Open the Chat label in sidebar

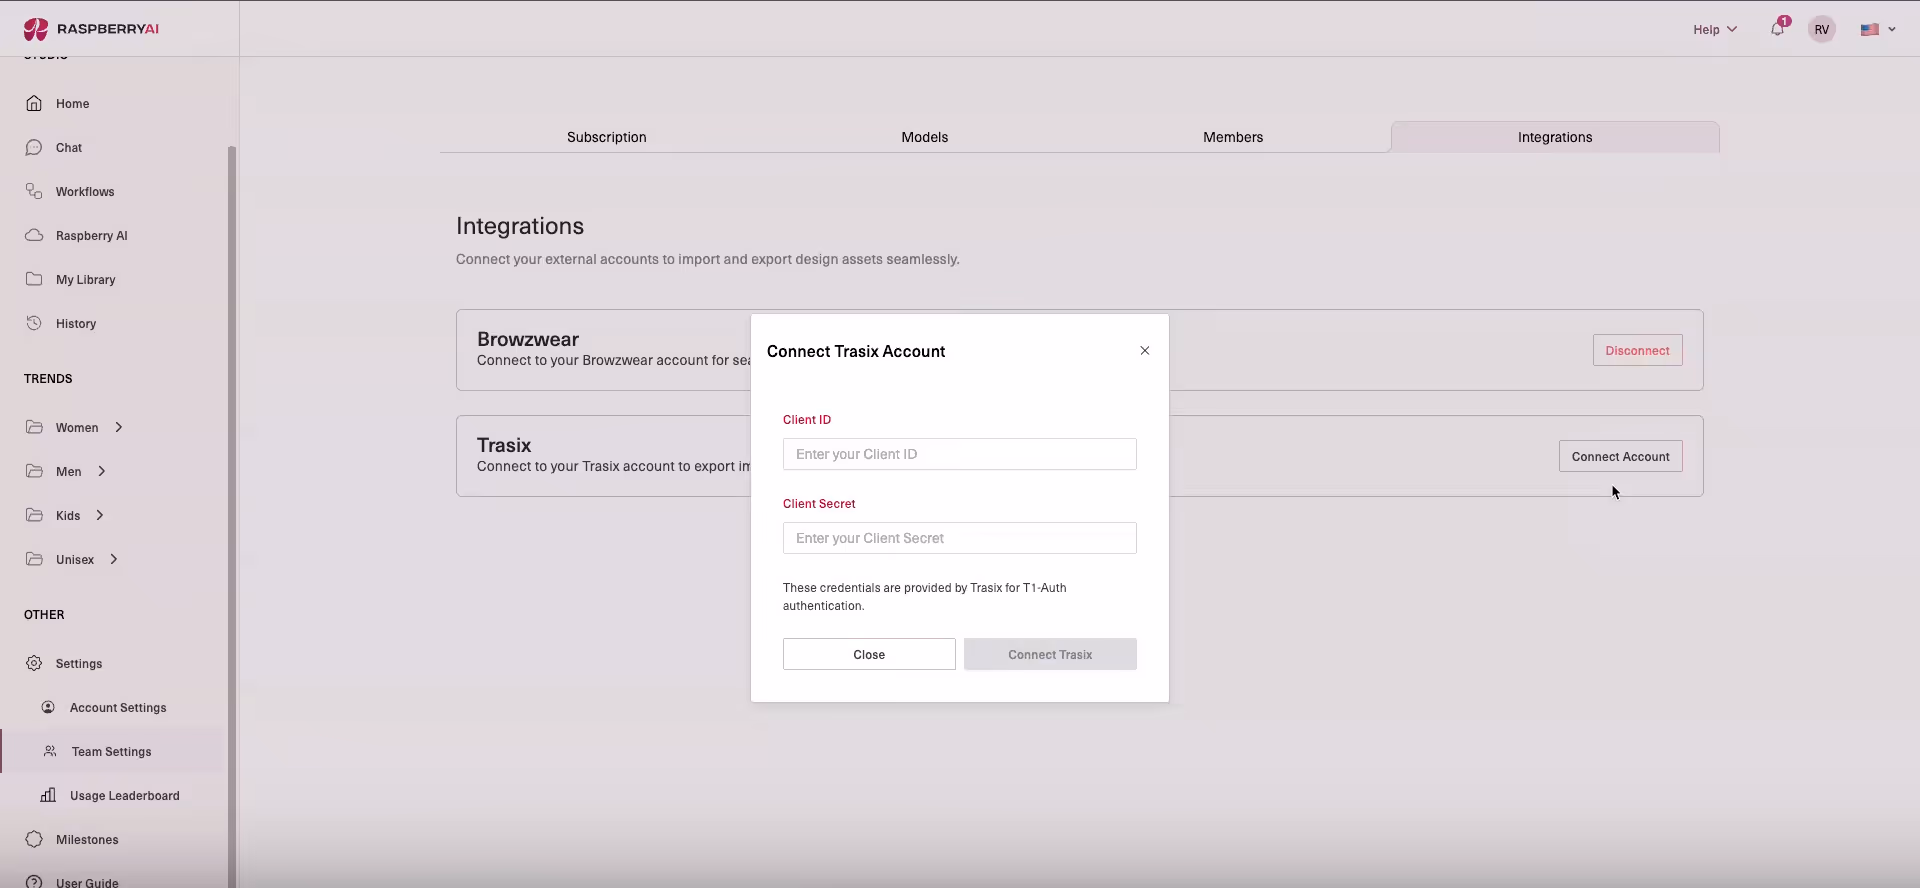[x=69, y=147]
